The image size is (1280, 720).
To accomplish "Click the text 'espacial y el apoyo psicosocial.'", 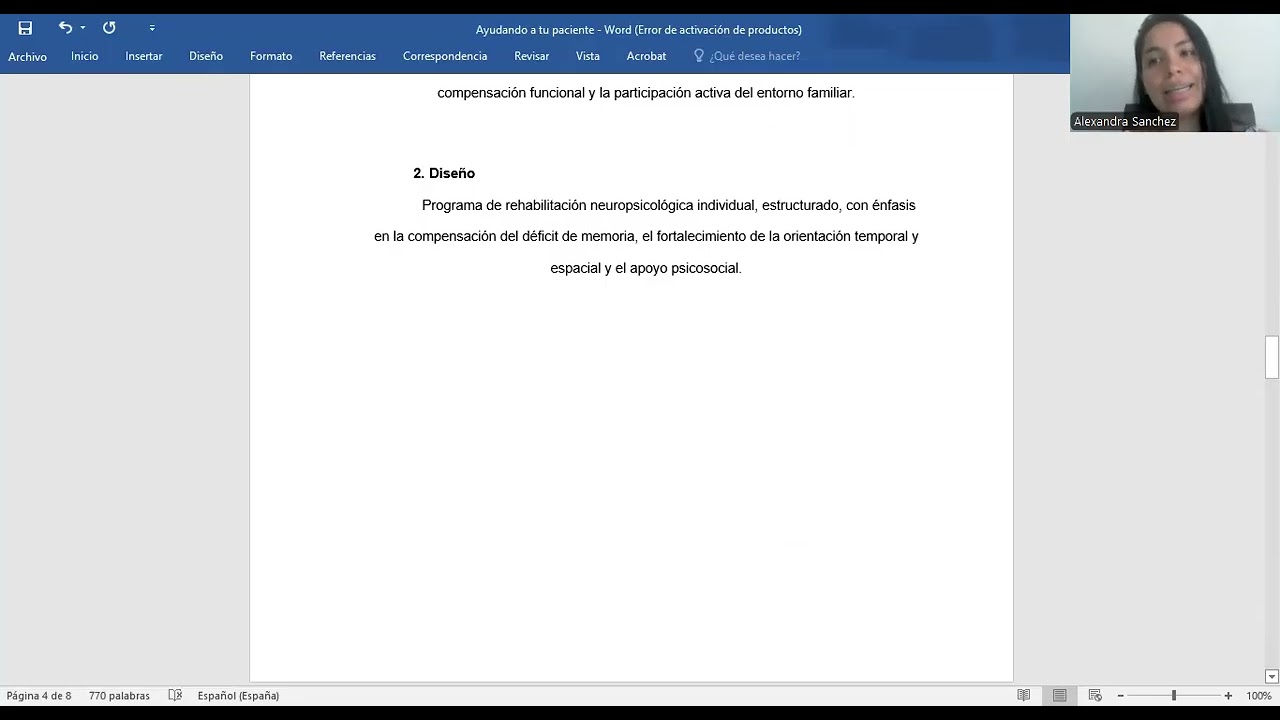I will pos(646,268).
